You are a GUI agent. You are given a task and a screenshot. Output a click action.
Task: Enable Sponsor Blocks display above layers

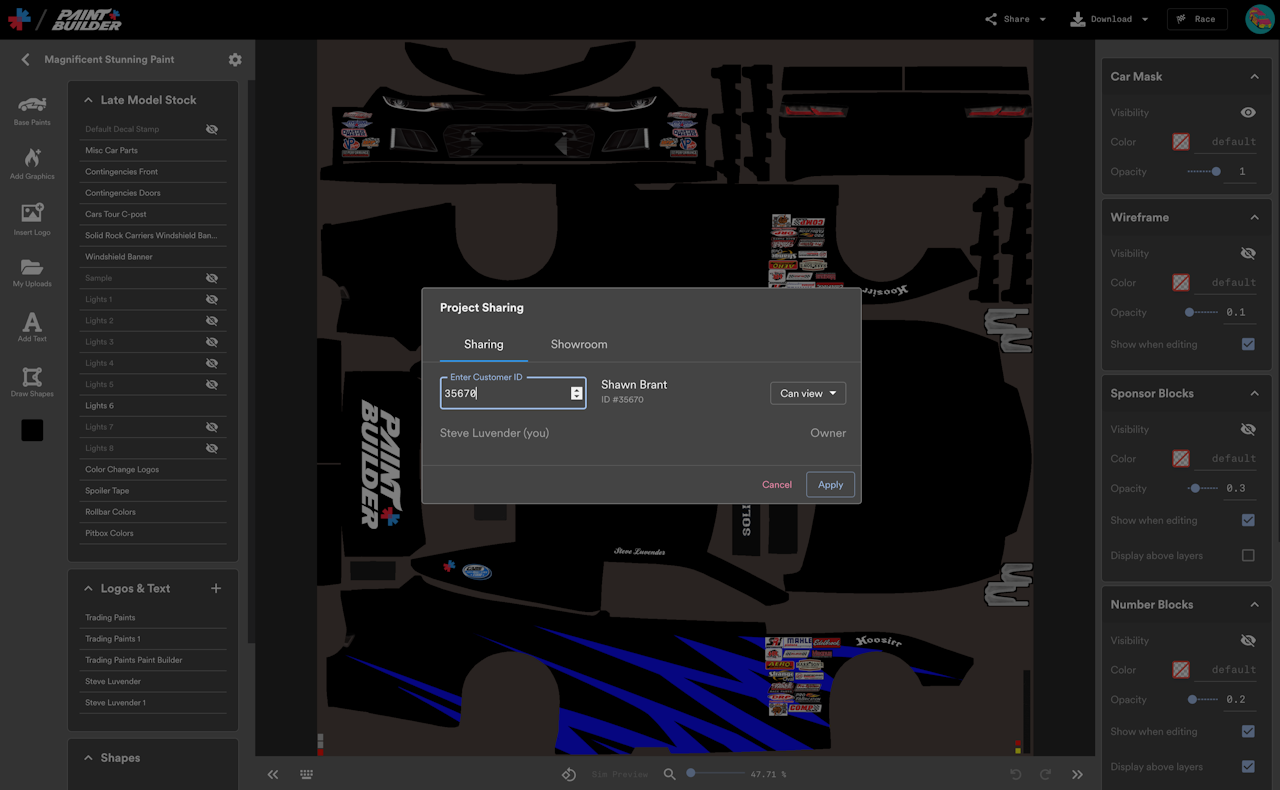tap(1248, 556)
